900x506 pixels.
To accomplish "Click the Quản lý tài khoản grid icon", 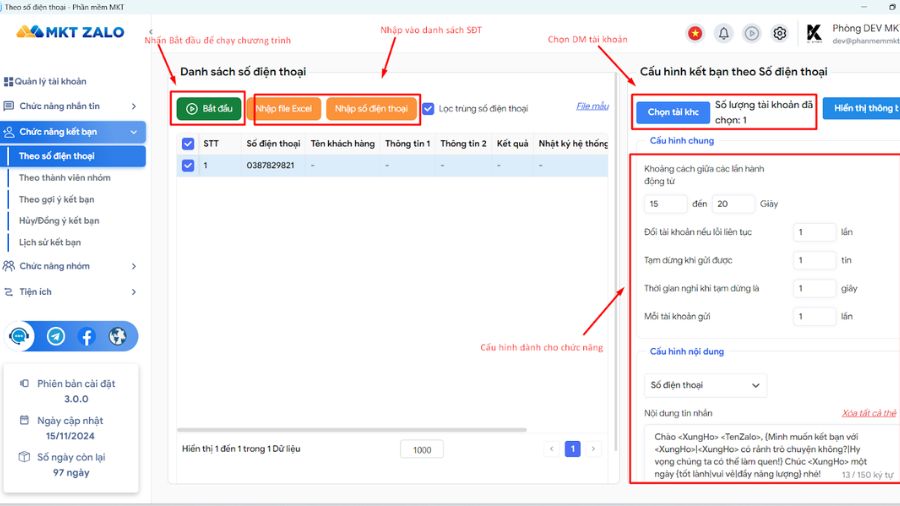I will click(9, 81).
